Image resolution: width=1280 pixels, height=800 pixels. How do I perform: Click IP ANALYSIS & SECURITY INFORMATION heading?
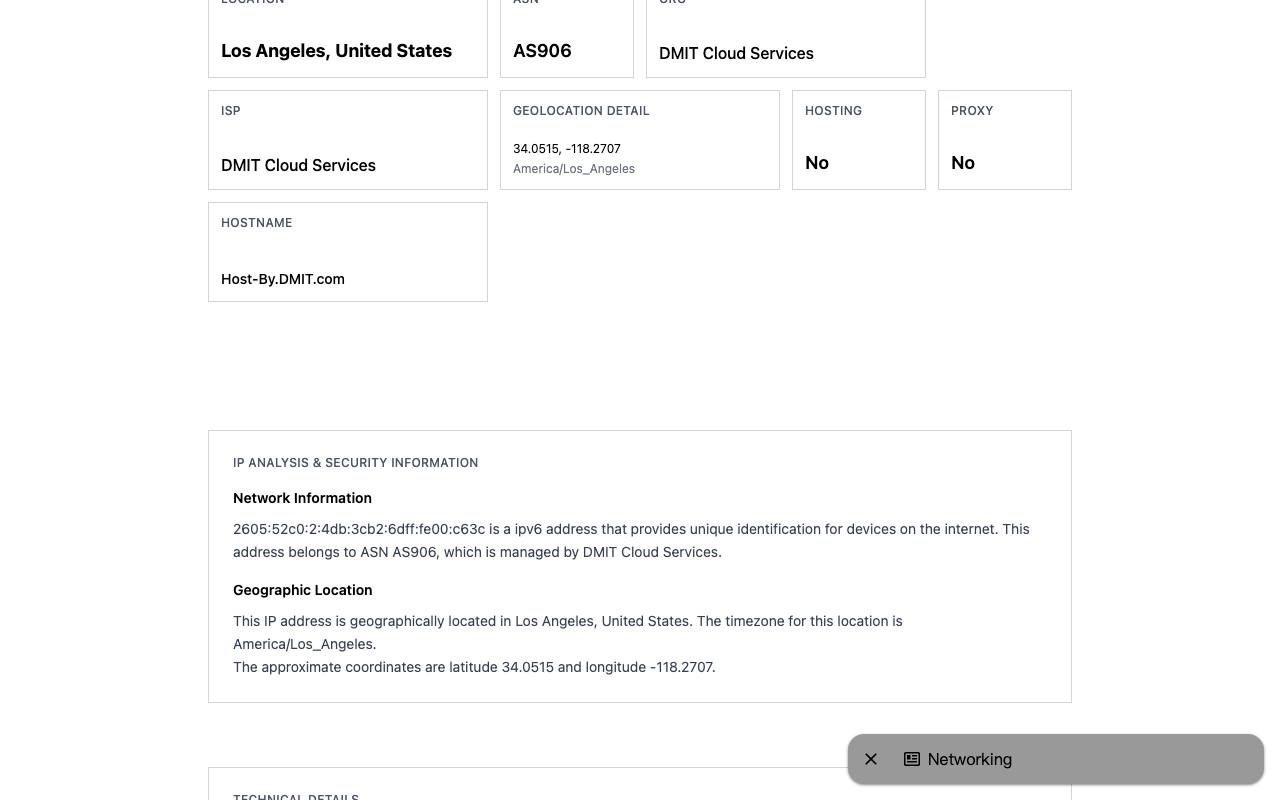click(356, 463)
